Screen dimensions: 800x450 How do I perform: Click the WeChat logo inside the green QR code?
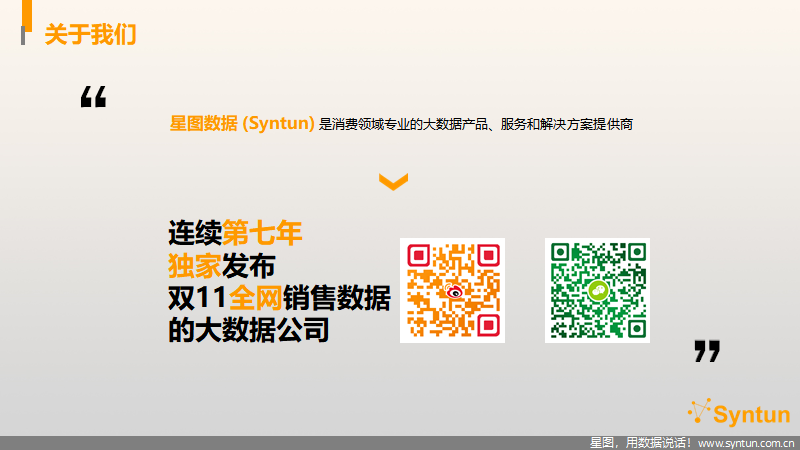pos(597,291)
